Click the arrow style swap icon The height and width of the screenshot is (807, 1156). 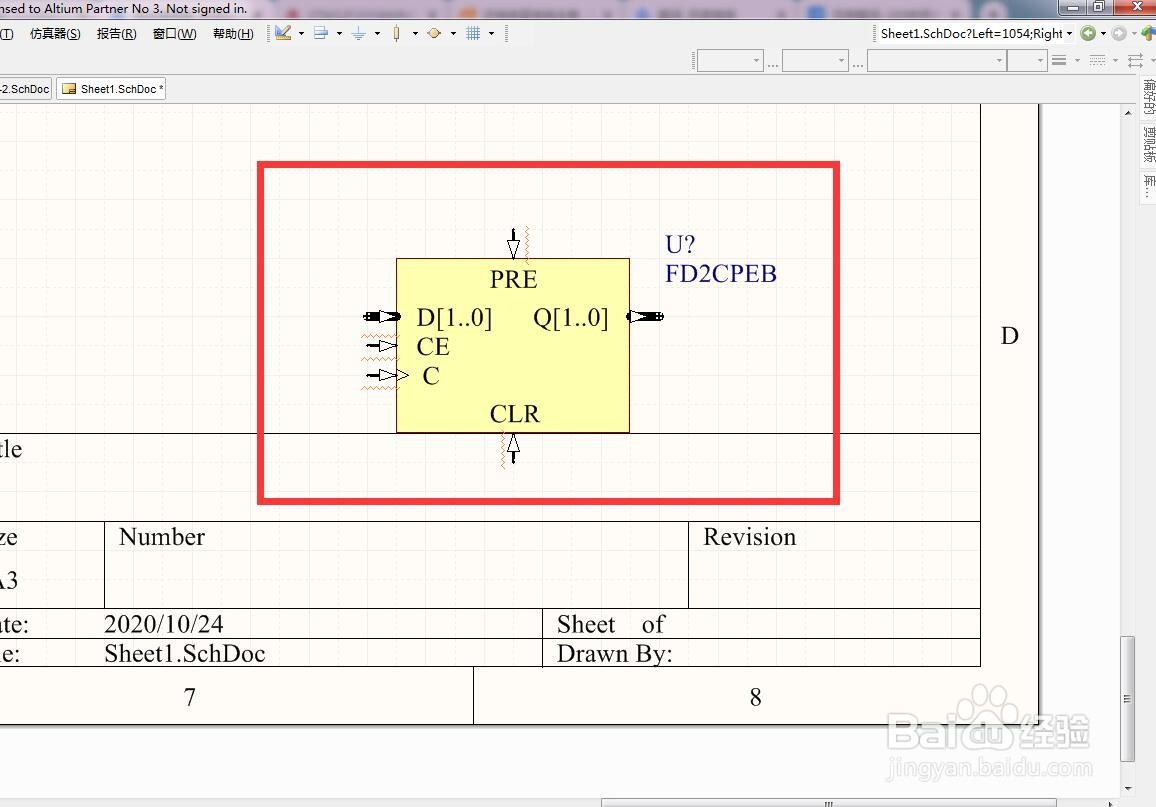[x=1136, y=60]
